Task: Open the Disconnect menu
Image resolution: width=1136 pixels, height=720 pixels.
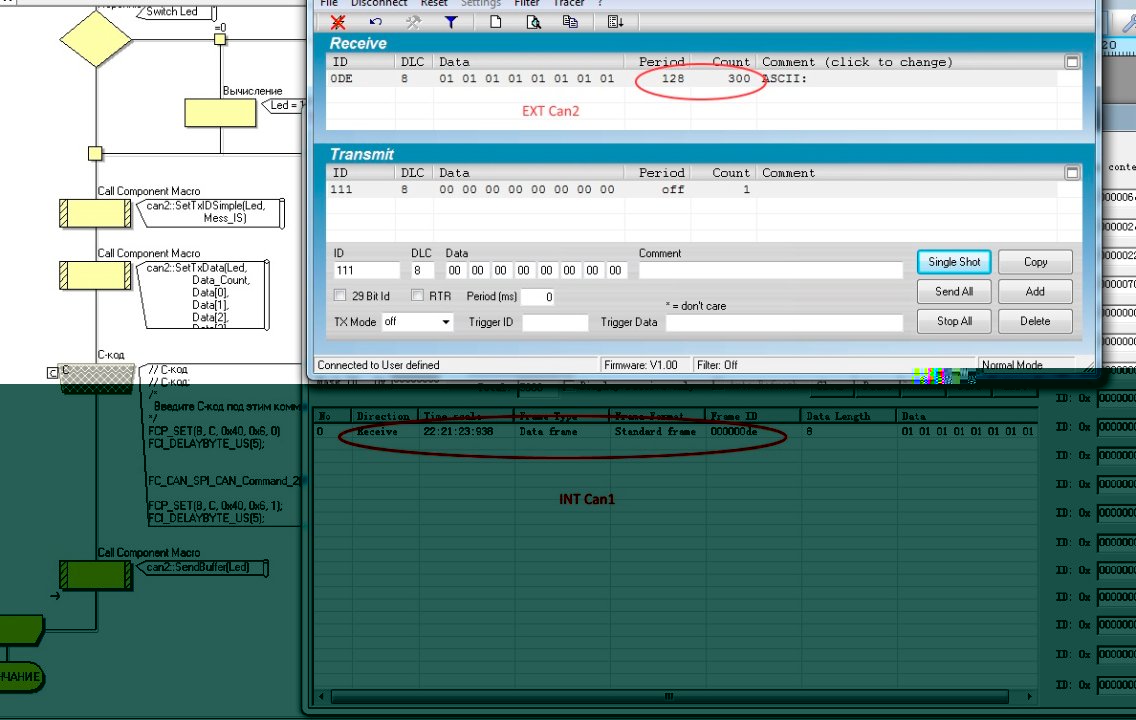Action: [378, 3]
